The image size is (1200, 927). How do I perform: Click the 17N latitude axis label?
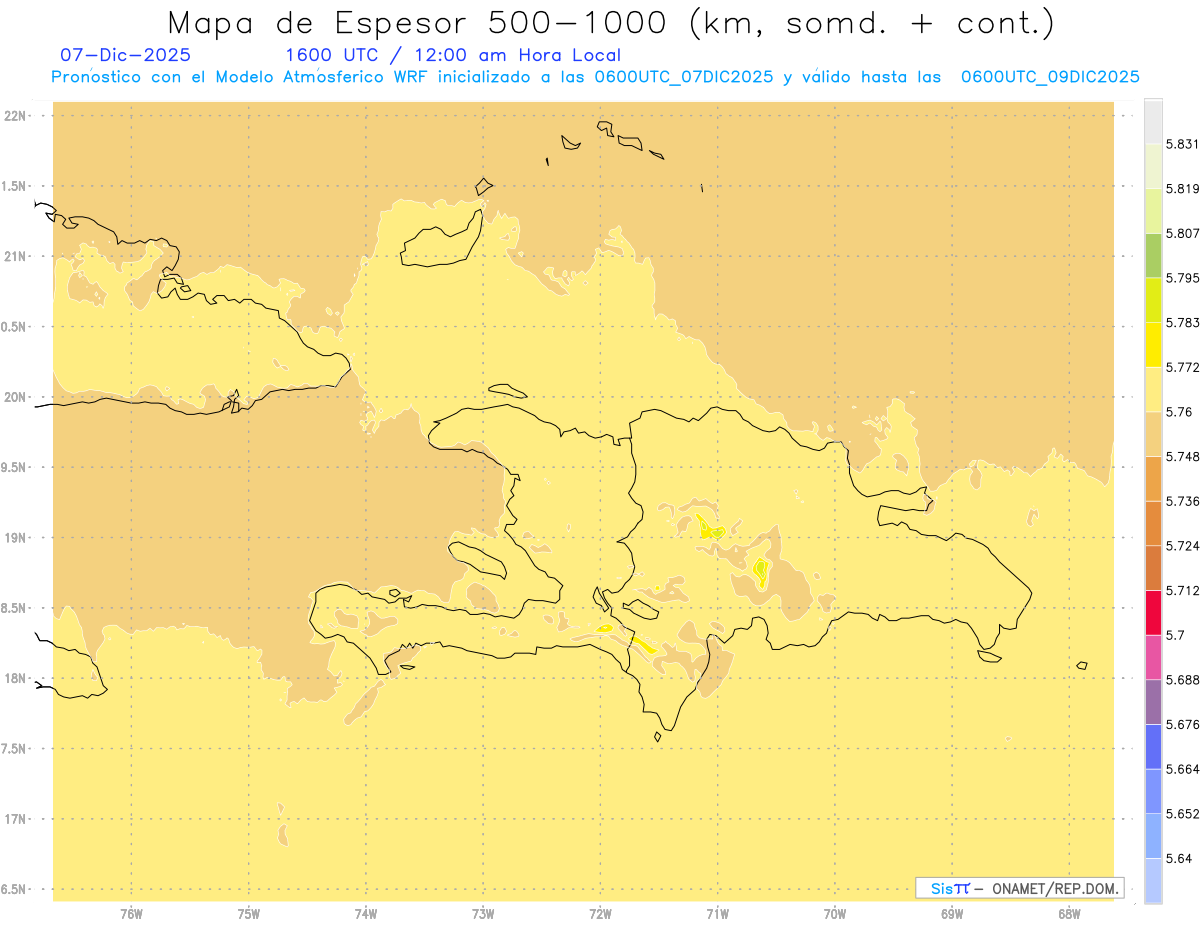(15, 819)
